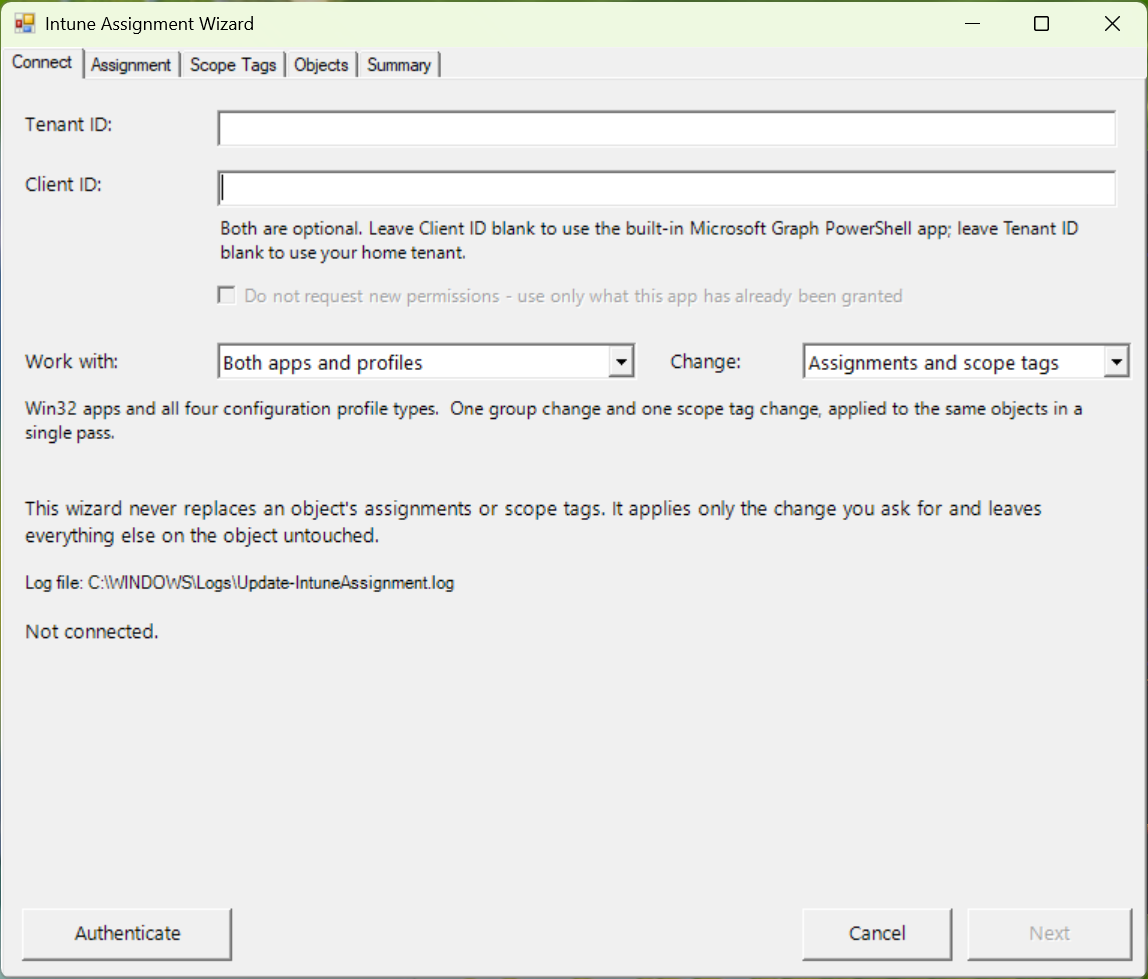
Task: Click the 'Win32 apps and all four' description
Action: (x=554, y=420)
